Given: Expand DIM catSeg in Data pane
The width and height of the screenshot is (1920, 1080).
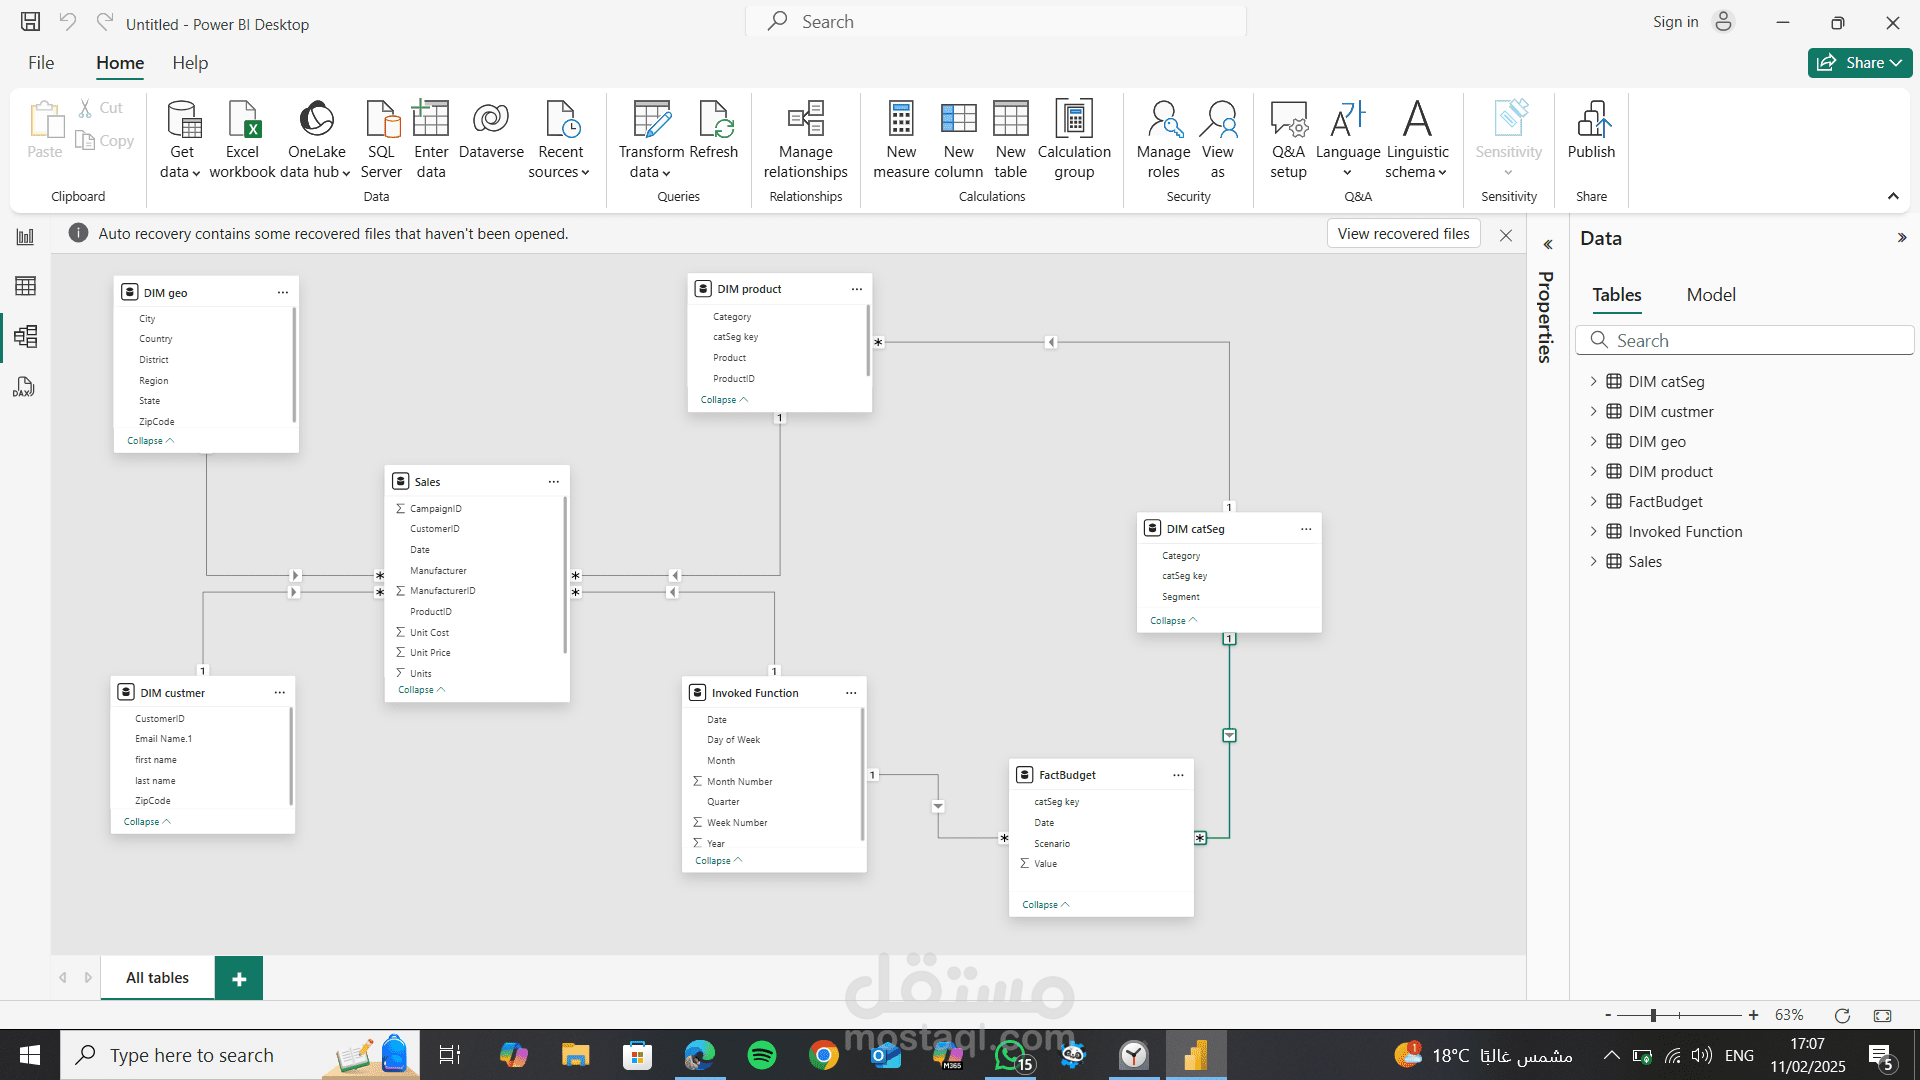Looking at the screenshot, I should point(1593,381).
